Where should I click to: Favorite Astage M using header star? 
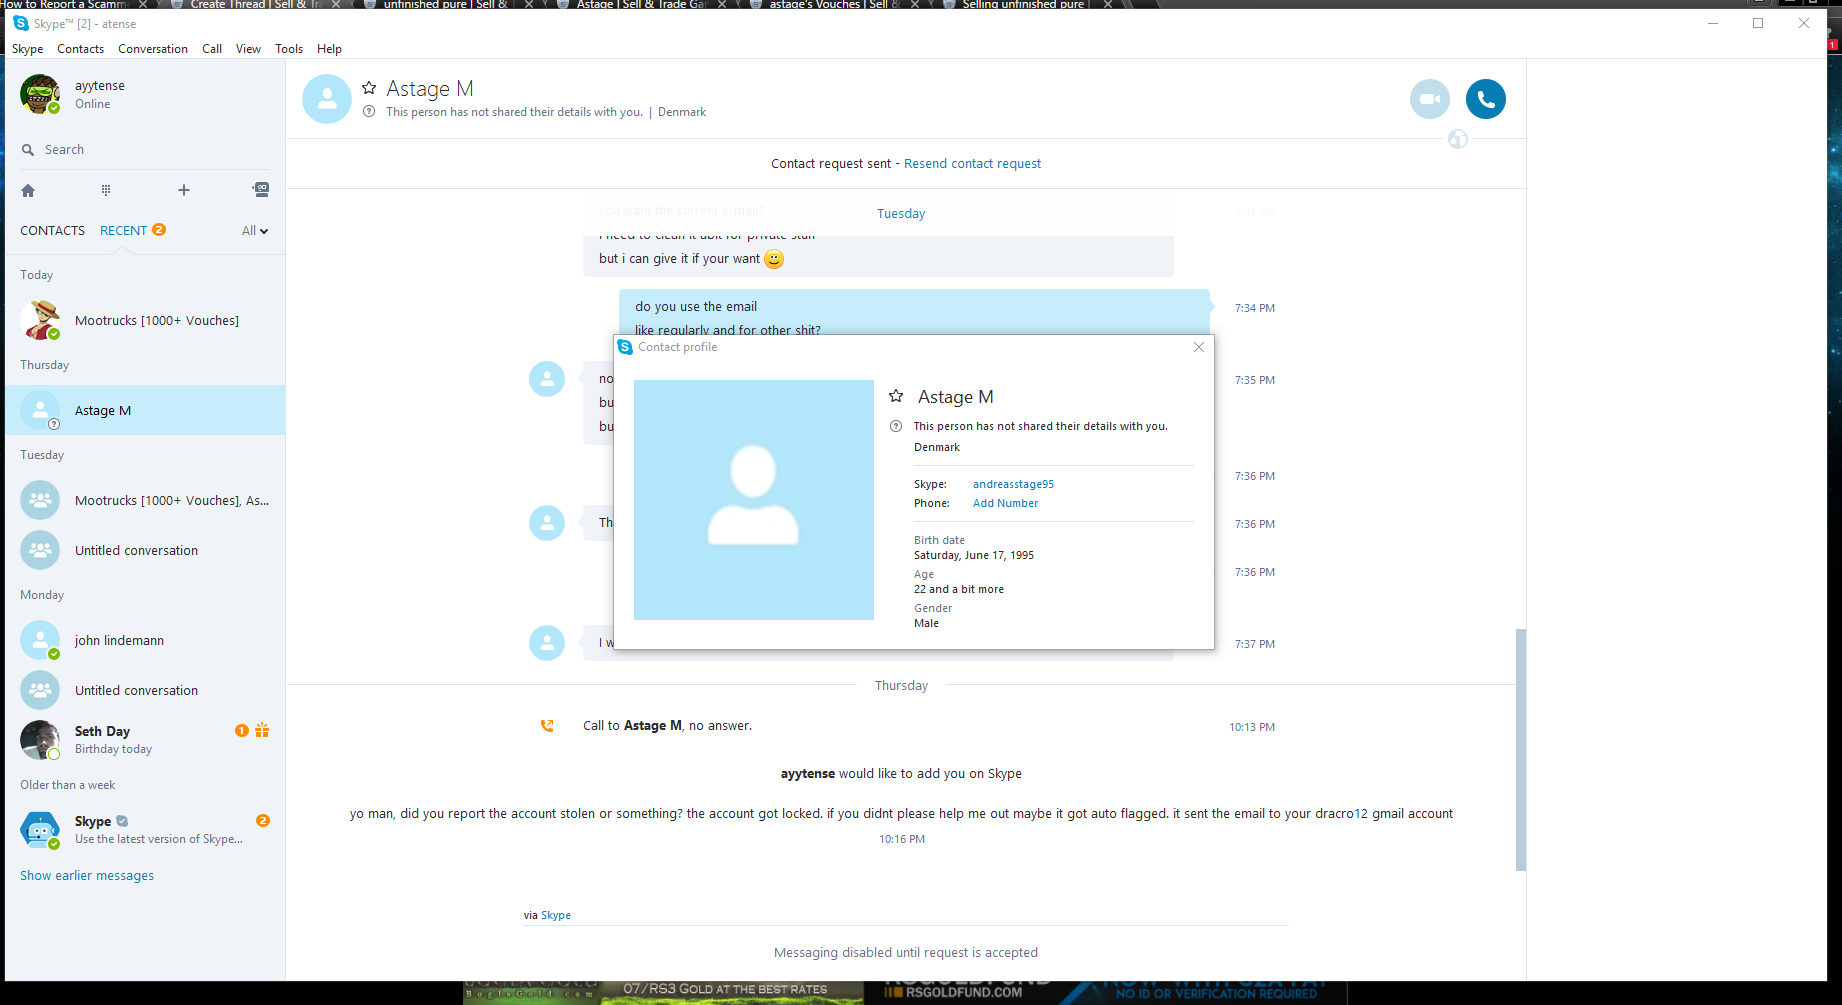pyautogui.click(x=369, y=88)
